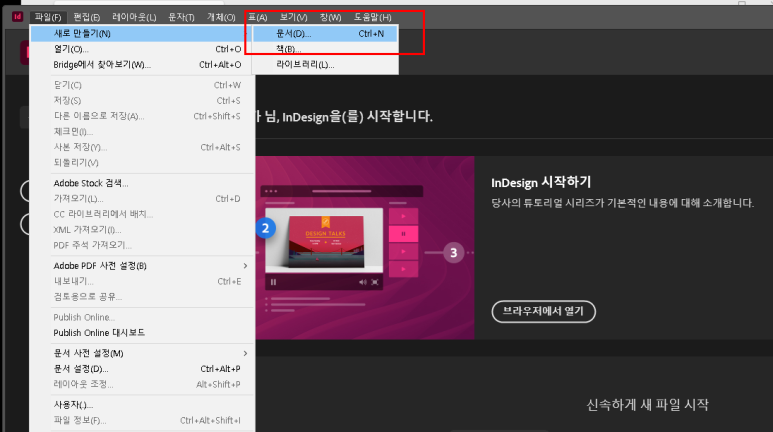This screenshot has height=432, width=773.
Task: Open the 창(W) menu
Action: point(330,17)
